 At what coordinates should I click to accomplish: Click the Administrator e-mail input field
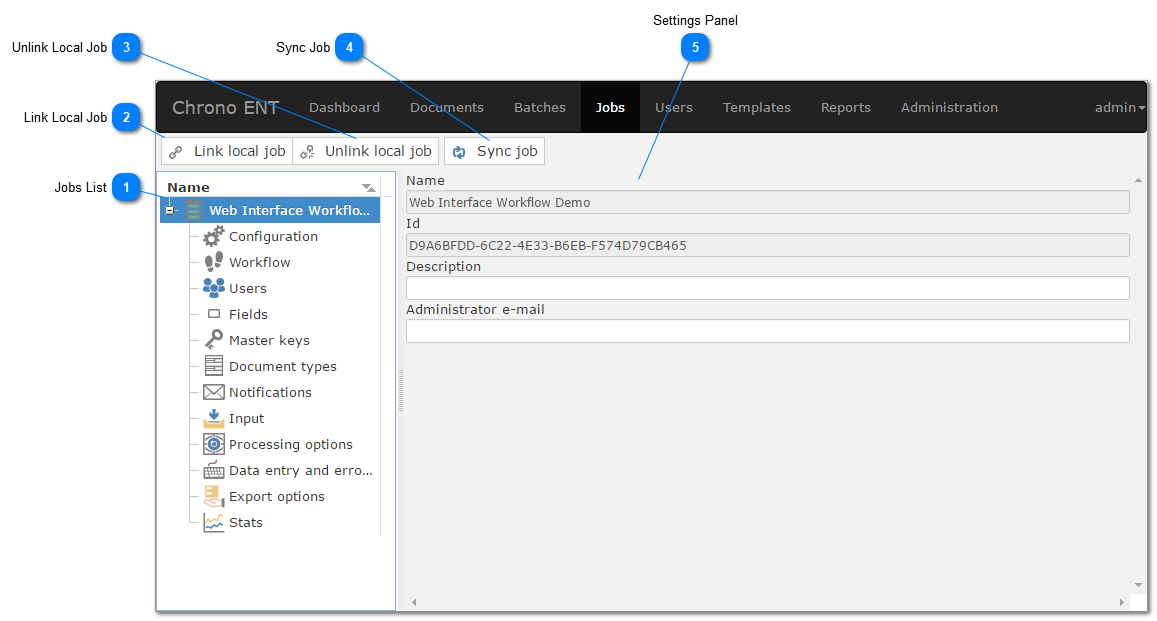[767, 330]
